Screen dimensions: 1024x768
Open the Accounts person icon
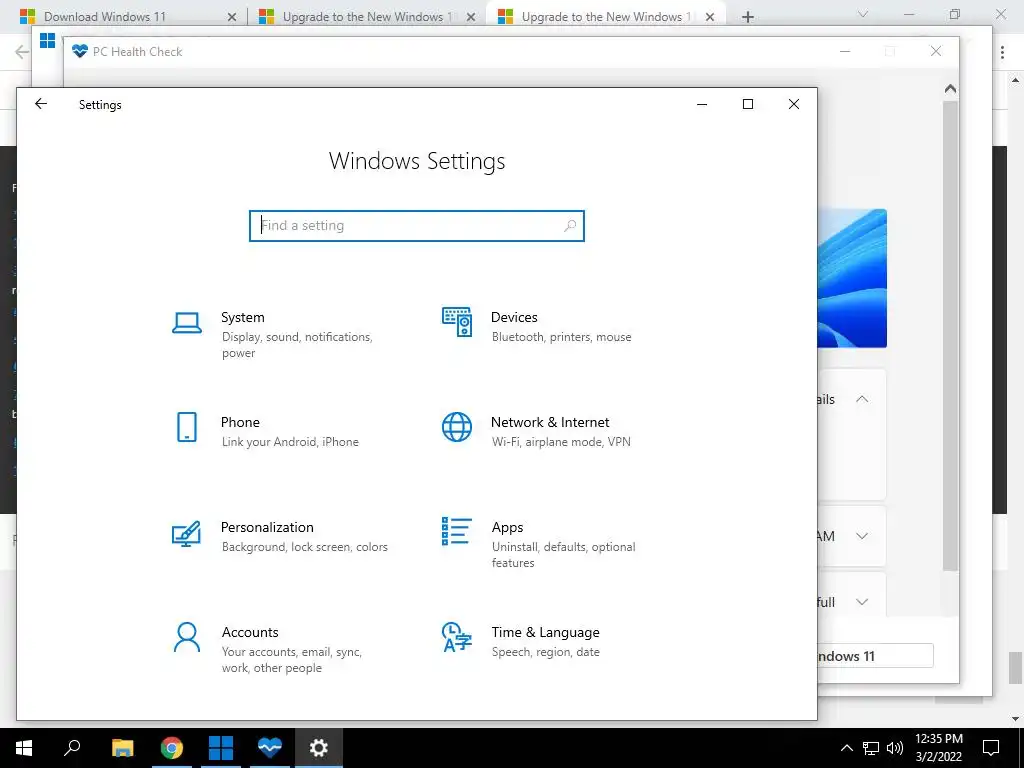click(x=187, y=637)
